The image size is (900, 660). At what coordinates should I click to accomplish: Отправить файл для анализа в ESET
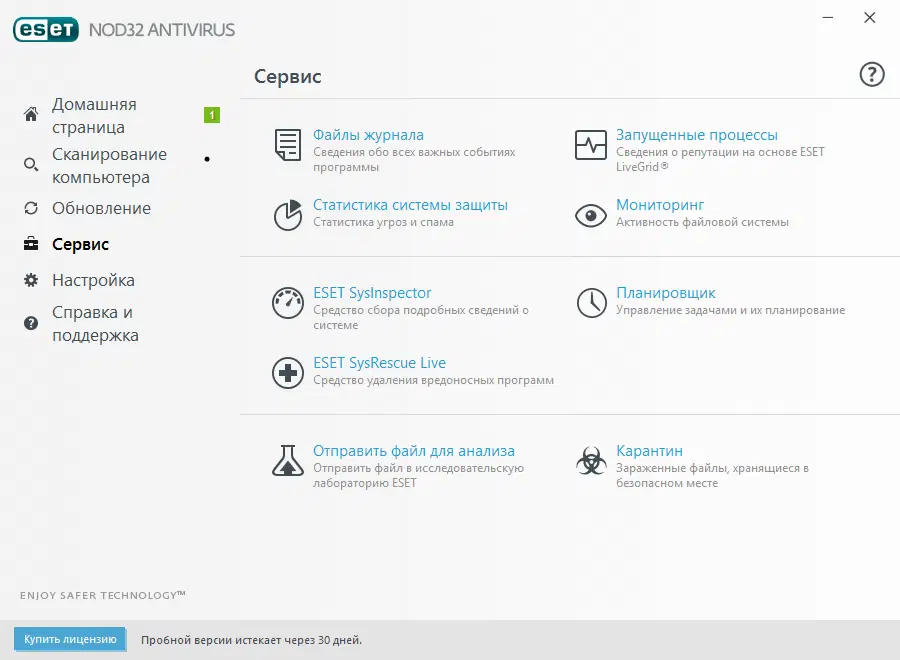414,450
